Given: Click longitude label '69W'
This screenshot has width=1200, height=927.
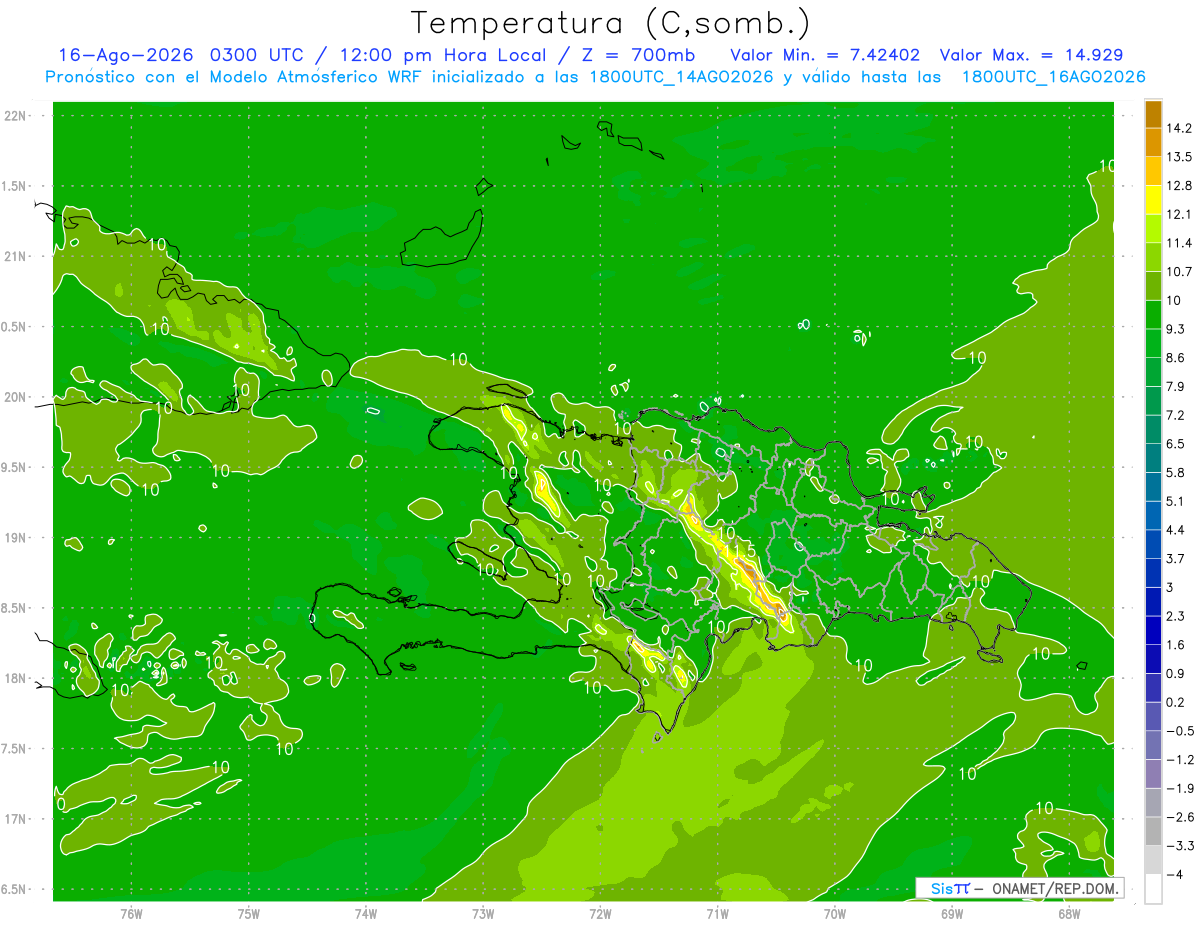Looking at the screenshot, I should [952, 913].
